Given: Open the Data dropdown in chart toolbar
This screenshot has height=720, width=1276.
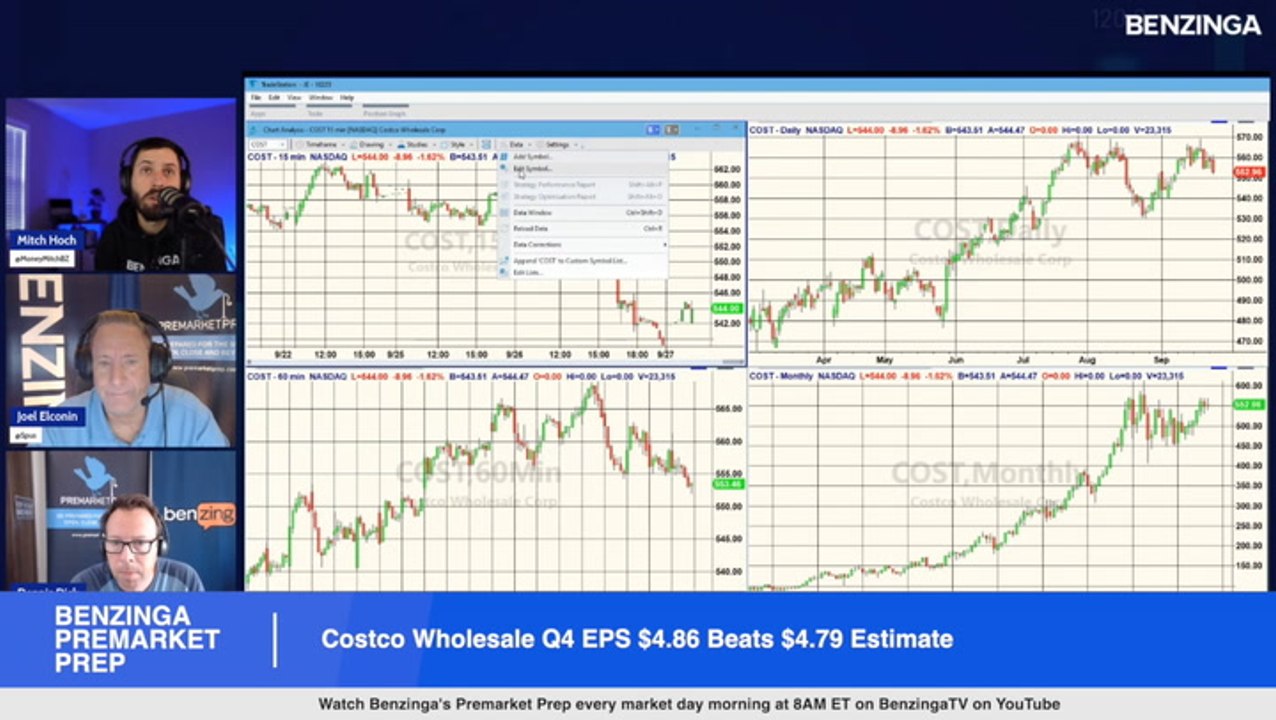Looking at the screenshot, I should click(x=516, y=145).
